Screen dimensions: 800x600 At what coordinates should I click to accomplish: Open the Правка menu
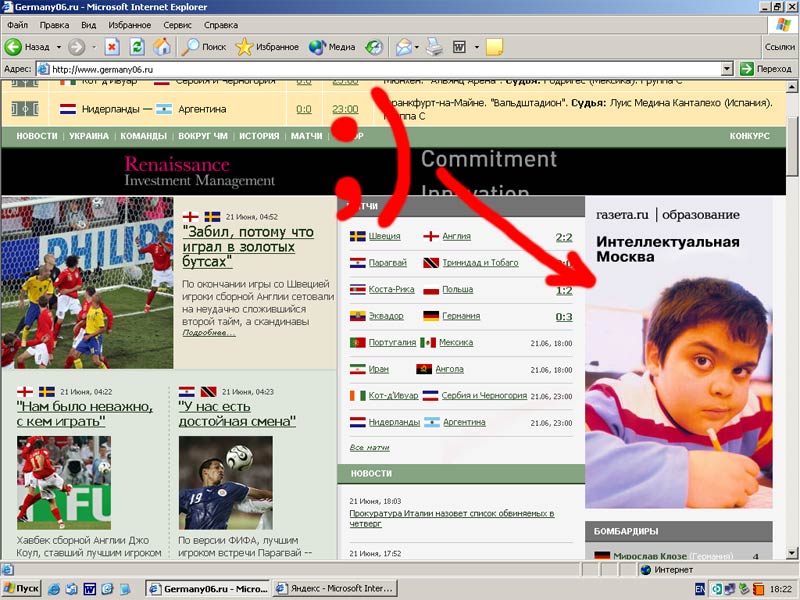54,25
